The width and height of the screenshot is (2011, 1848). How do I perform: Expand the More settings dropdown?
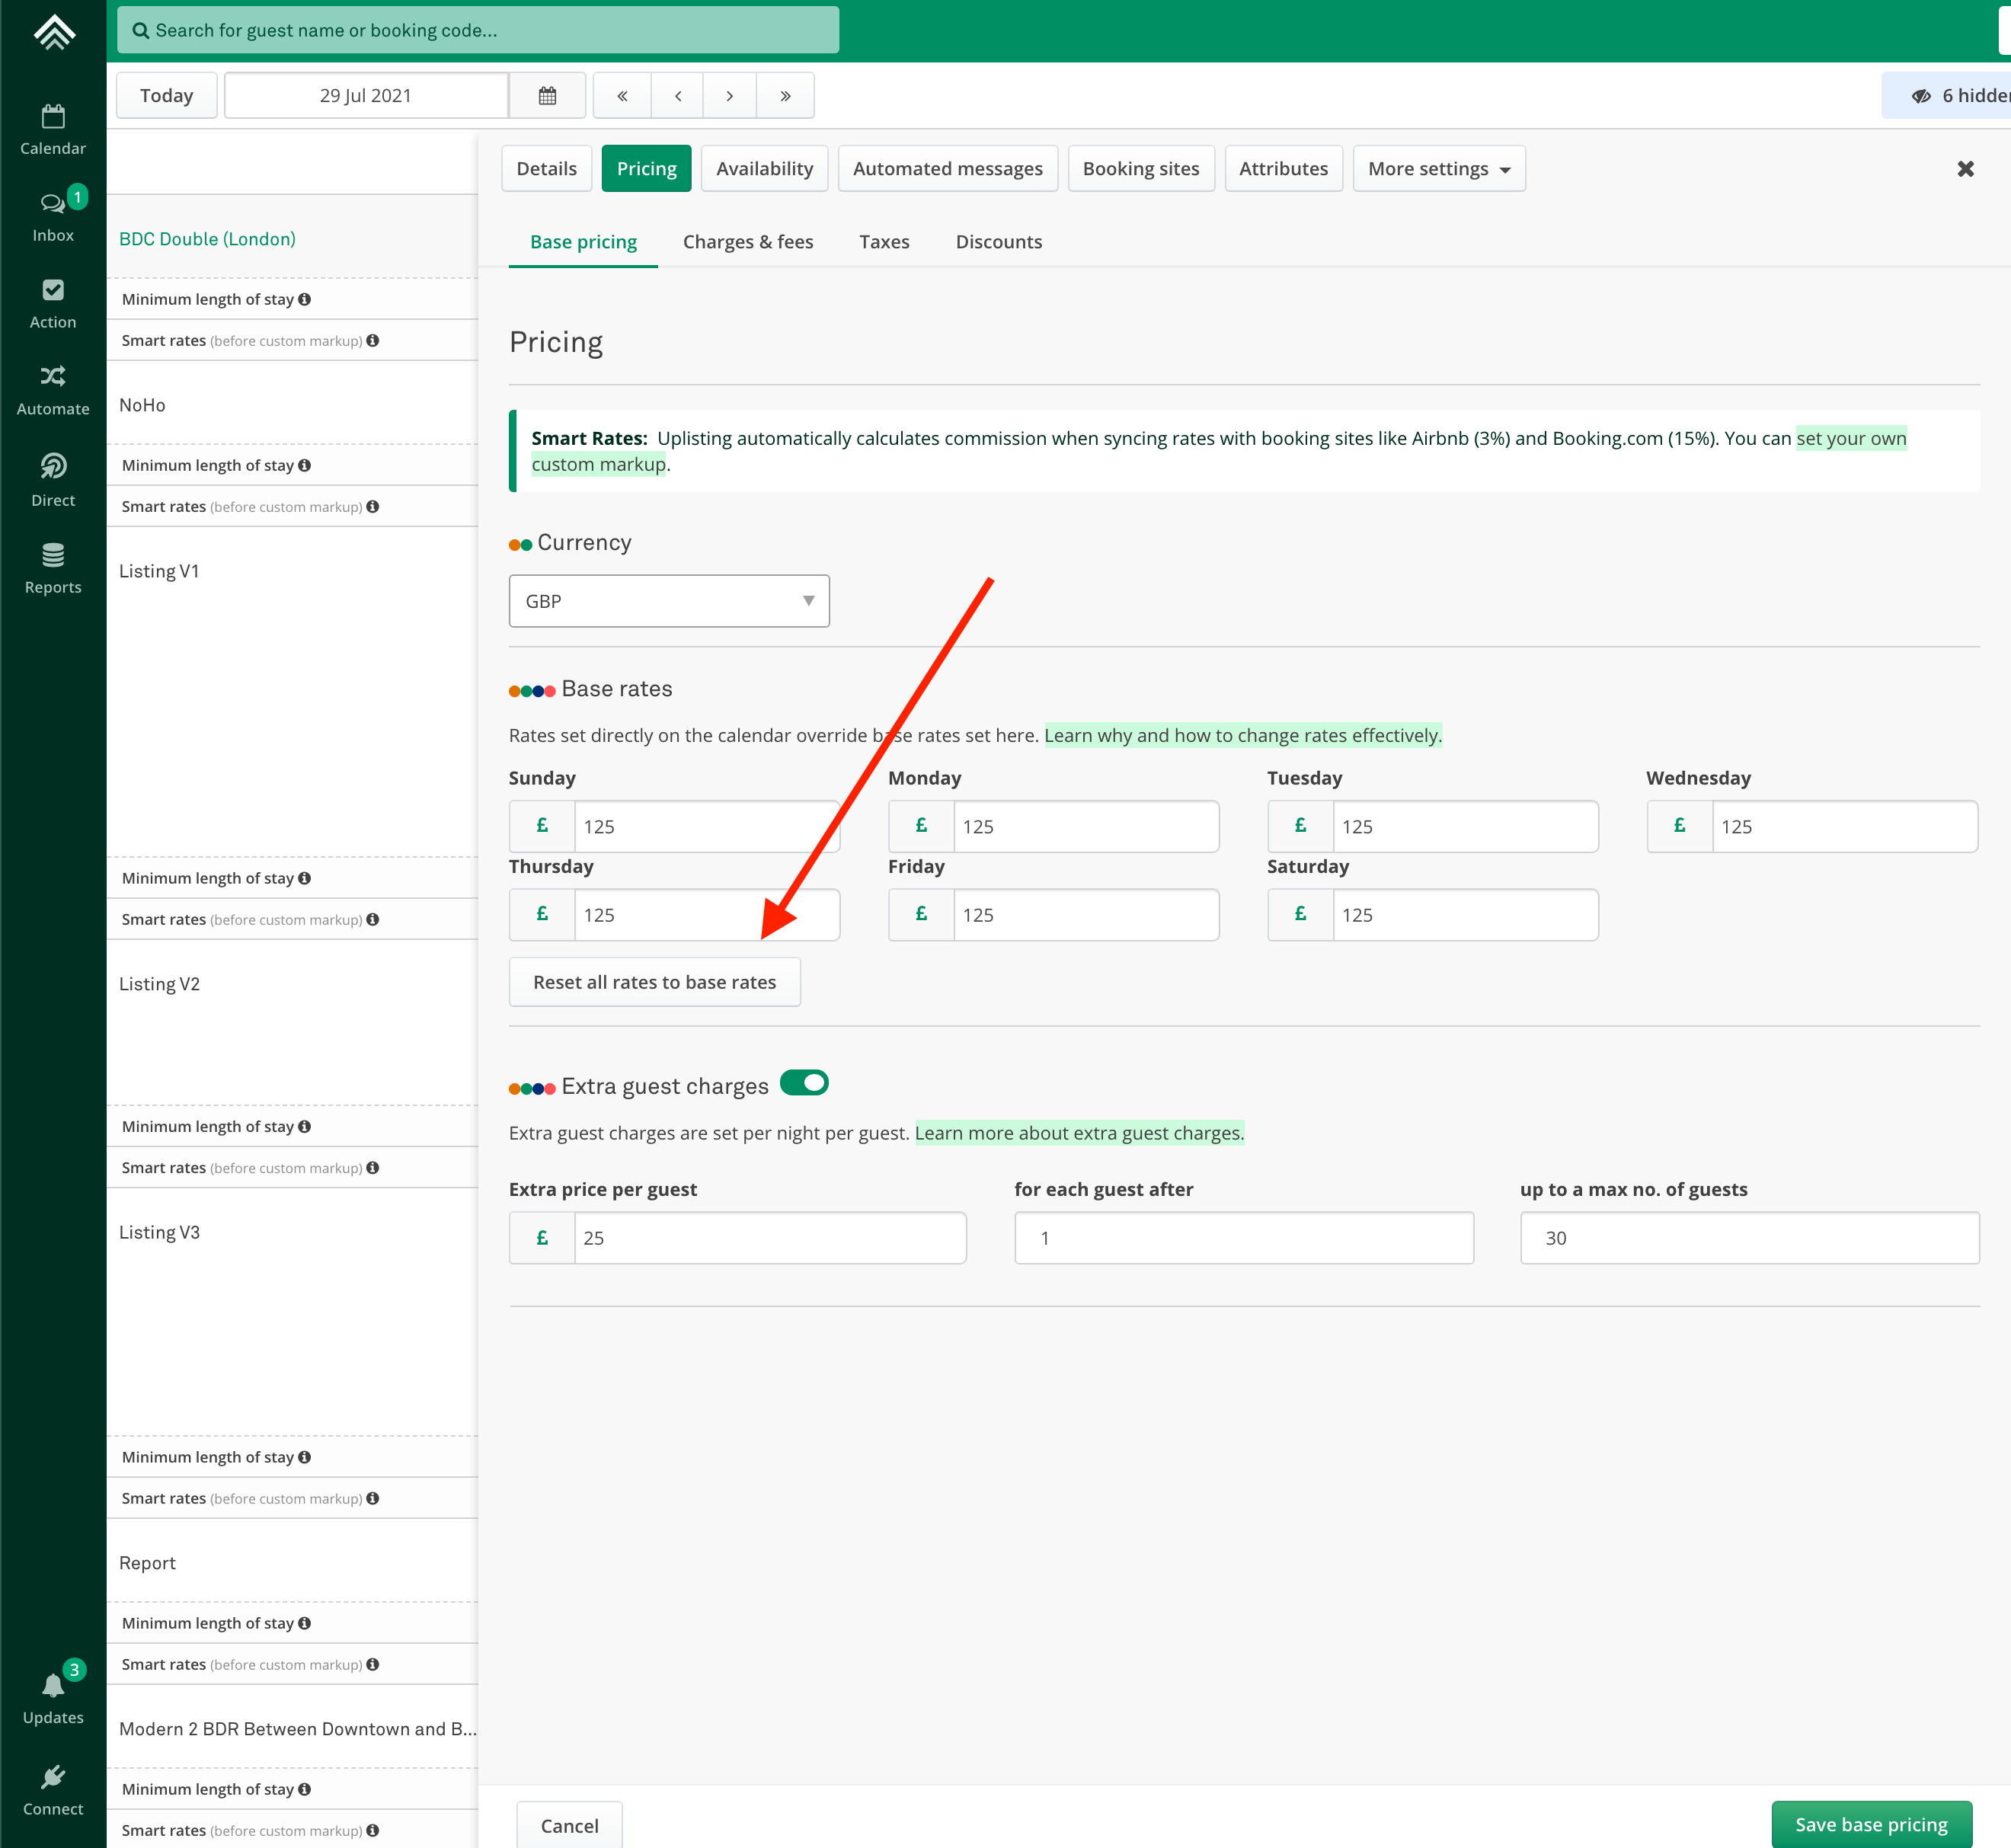pyautogui.click(x=1438, y=169)
